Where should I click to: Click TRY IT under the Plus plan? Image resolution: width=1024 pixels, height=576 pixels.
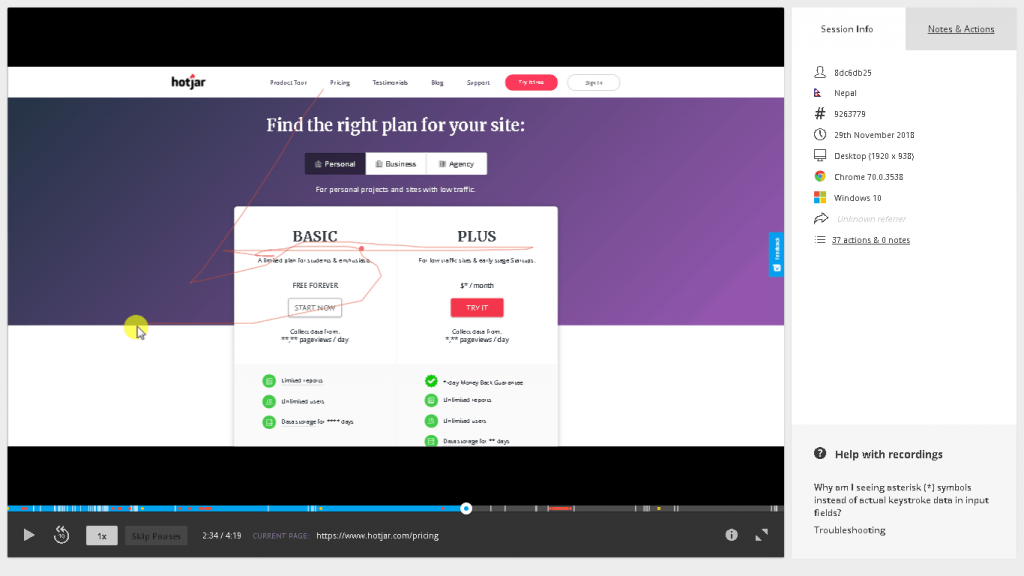pyautogui.click(x=477, y=308)
